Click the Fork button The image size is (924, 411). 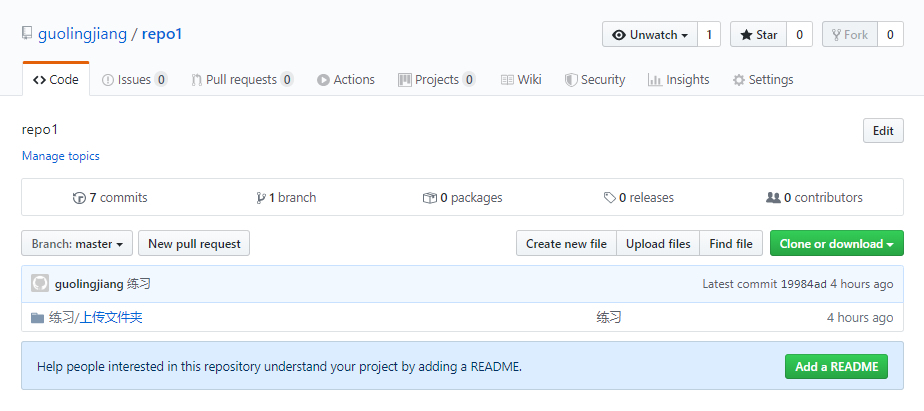click(850, 35)
